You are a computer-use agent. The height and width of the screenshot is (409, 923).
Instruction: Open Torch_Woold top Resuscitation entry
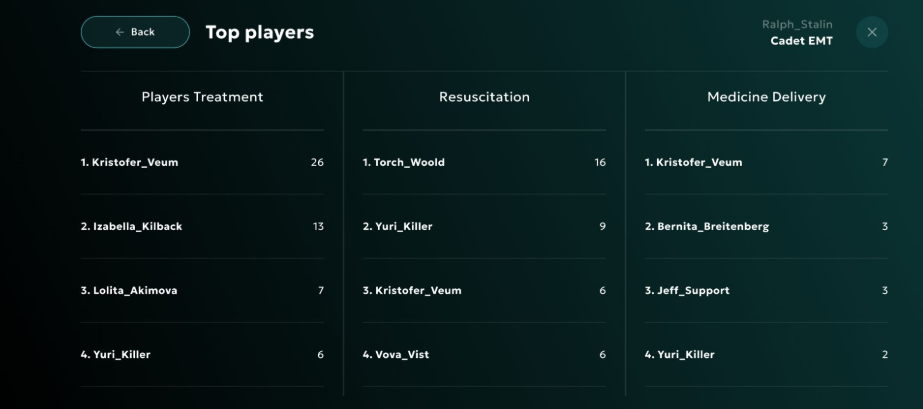click(x=484, y=162)
